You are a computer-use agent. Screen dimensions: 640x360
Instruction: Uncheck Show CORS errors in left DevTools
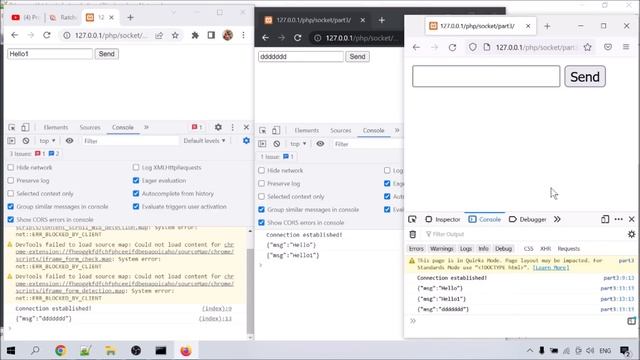coord(11,220)
